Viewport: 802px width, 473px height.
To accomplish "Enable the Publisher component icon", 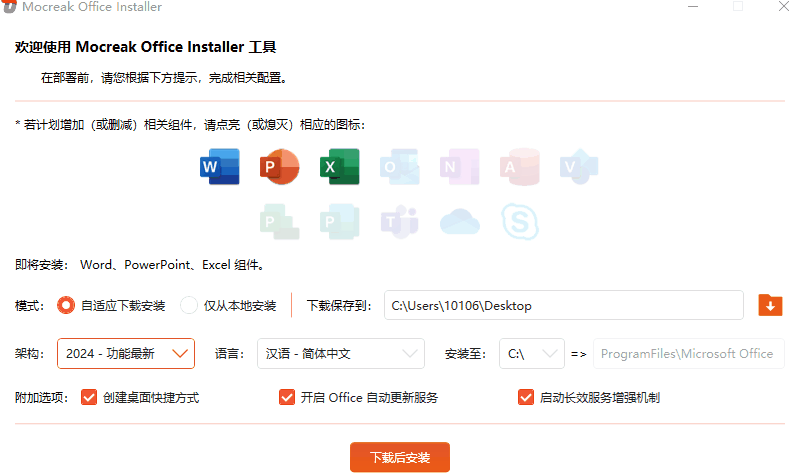I will point(340,222).
